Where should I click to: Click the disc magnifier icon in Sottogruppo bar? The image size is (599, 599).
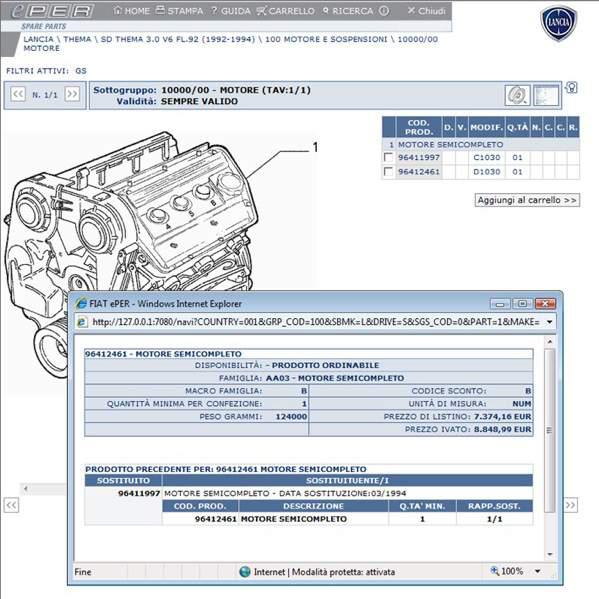[517, 95]
